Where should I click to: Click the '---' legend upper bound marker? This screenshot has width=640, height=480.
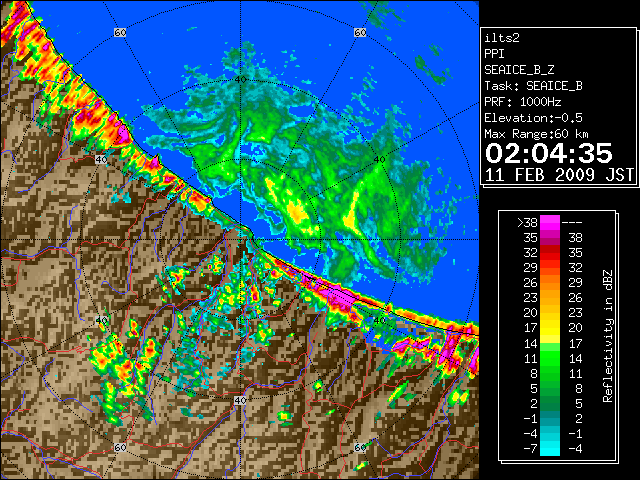tap(572, 223)
